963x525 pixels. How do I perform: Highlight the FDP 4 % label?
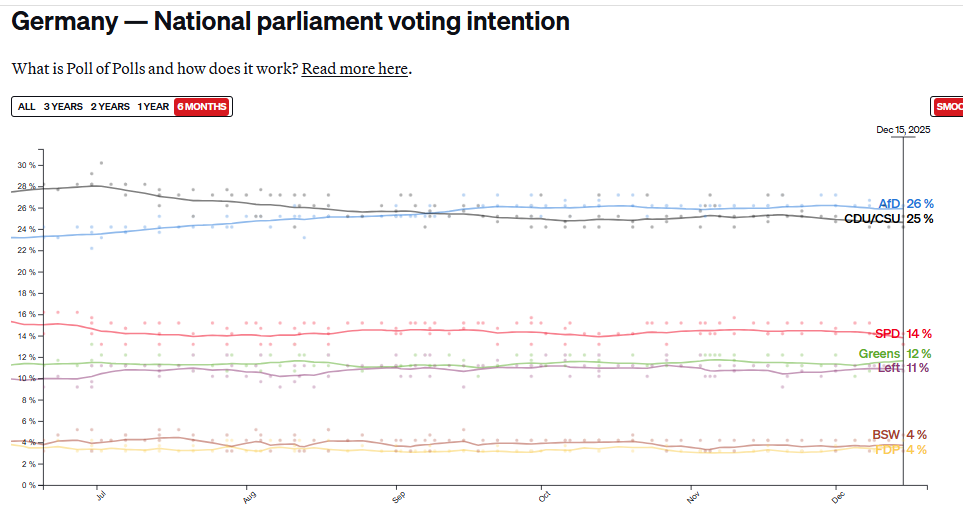(900, 450)
